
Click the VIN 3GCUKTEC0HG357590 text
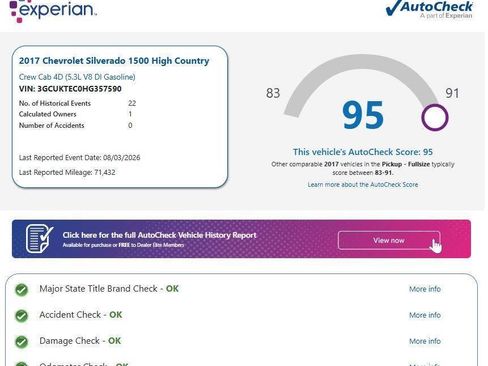pyautogui.click(x=70, y=89)
